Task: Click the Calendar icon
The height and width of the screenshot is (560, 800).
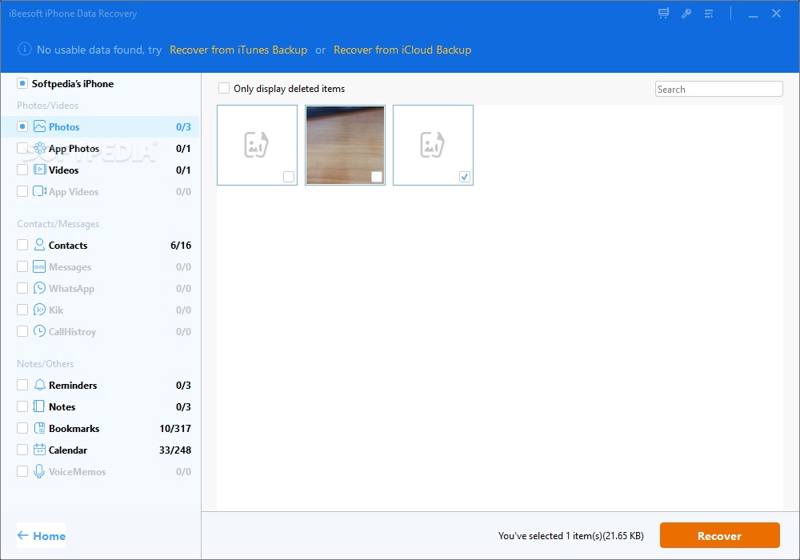Action: point(39,449)
